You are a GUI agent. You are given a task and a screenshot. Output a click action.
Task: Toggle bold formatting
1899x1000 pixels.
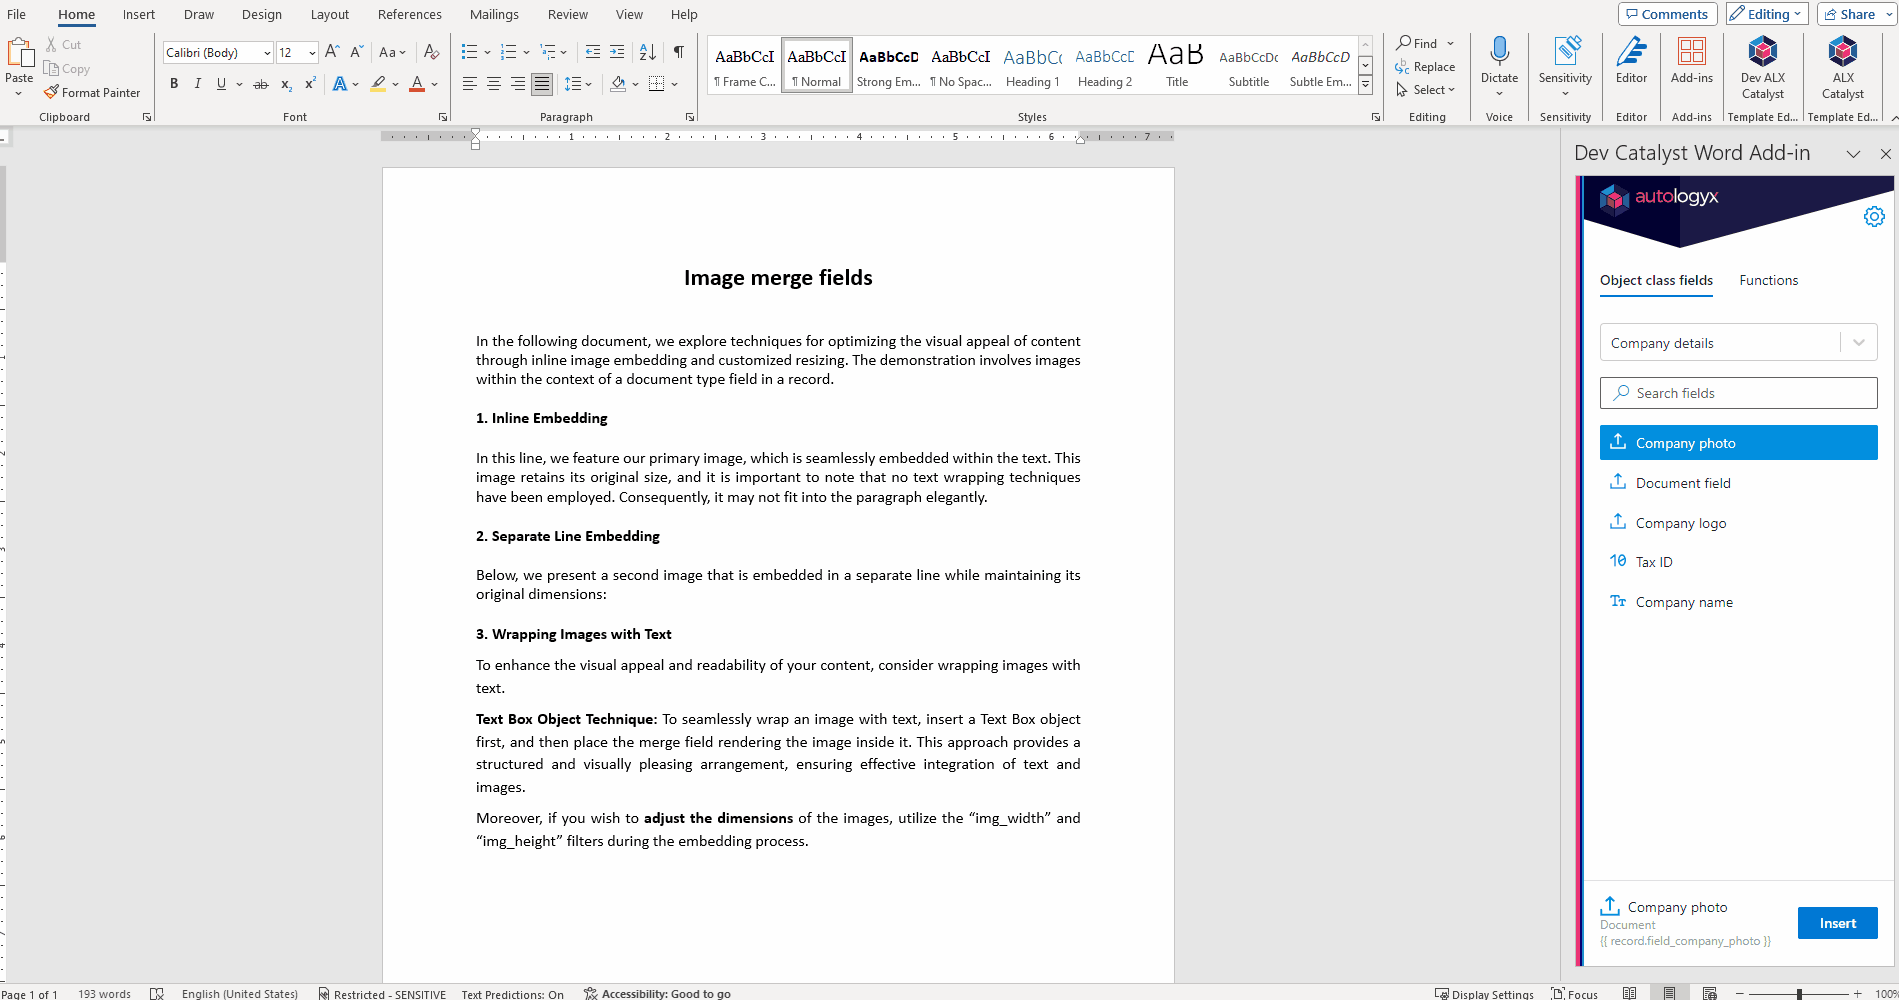[x=174, y=84]
